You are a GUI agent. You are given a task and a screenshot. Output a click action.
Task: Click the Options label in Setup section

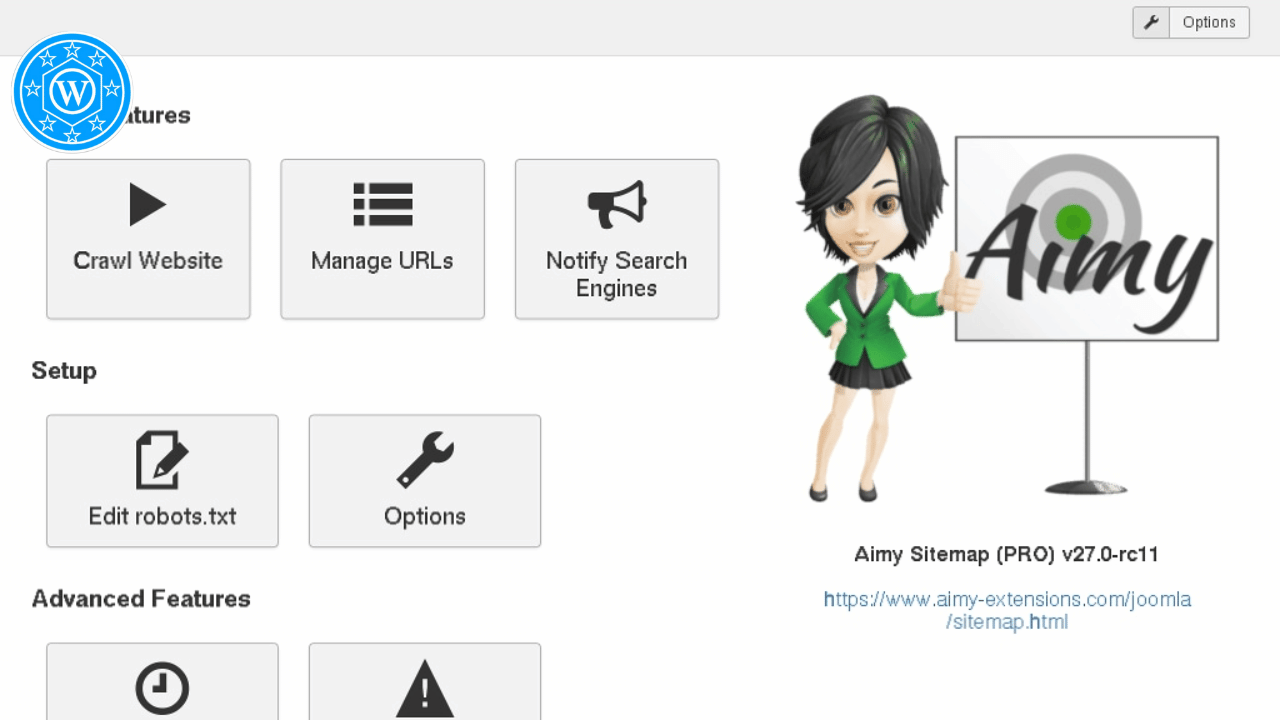pyautogui.click(x=425, y=517)
